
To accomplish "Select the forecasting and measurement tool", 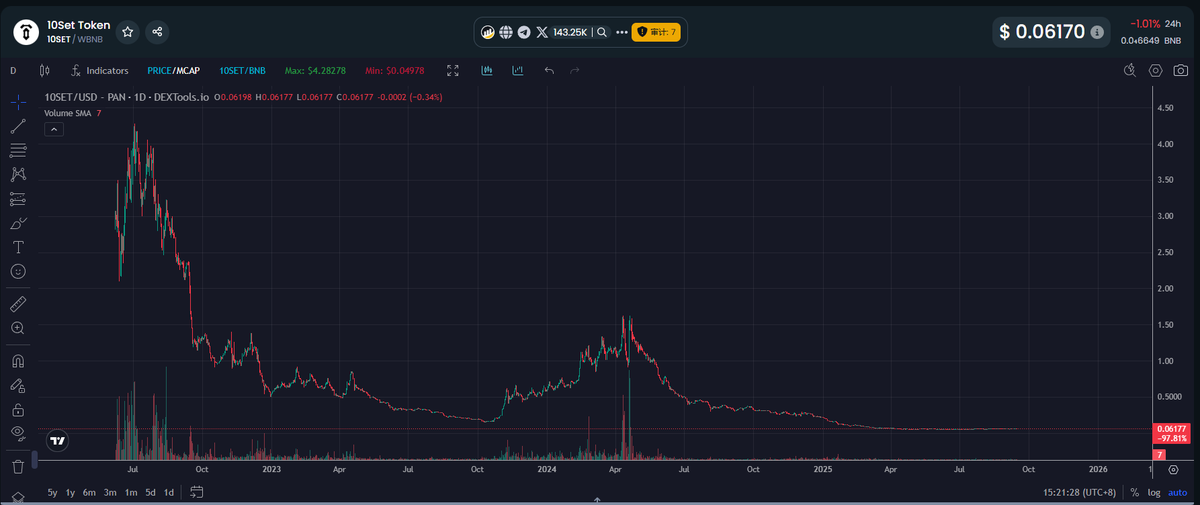I will tap(18, 198).
